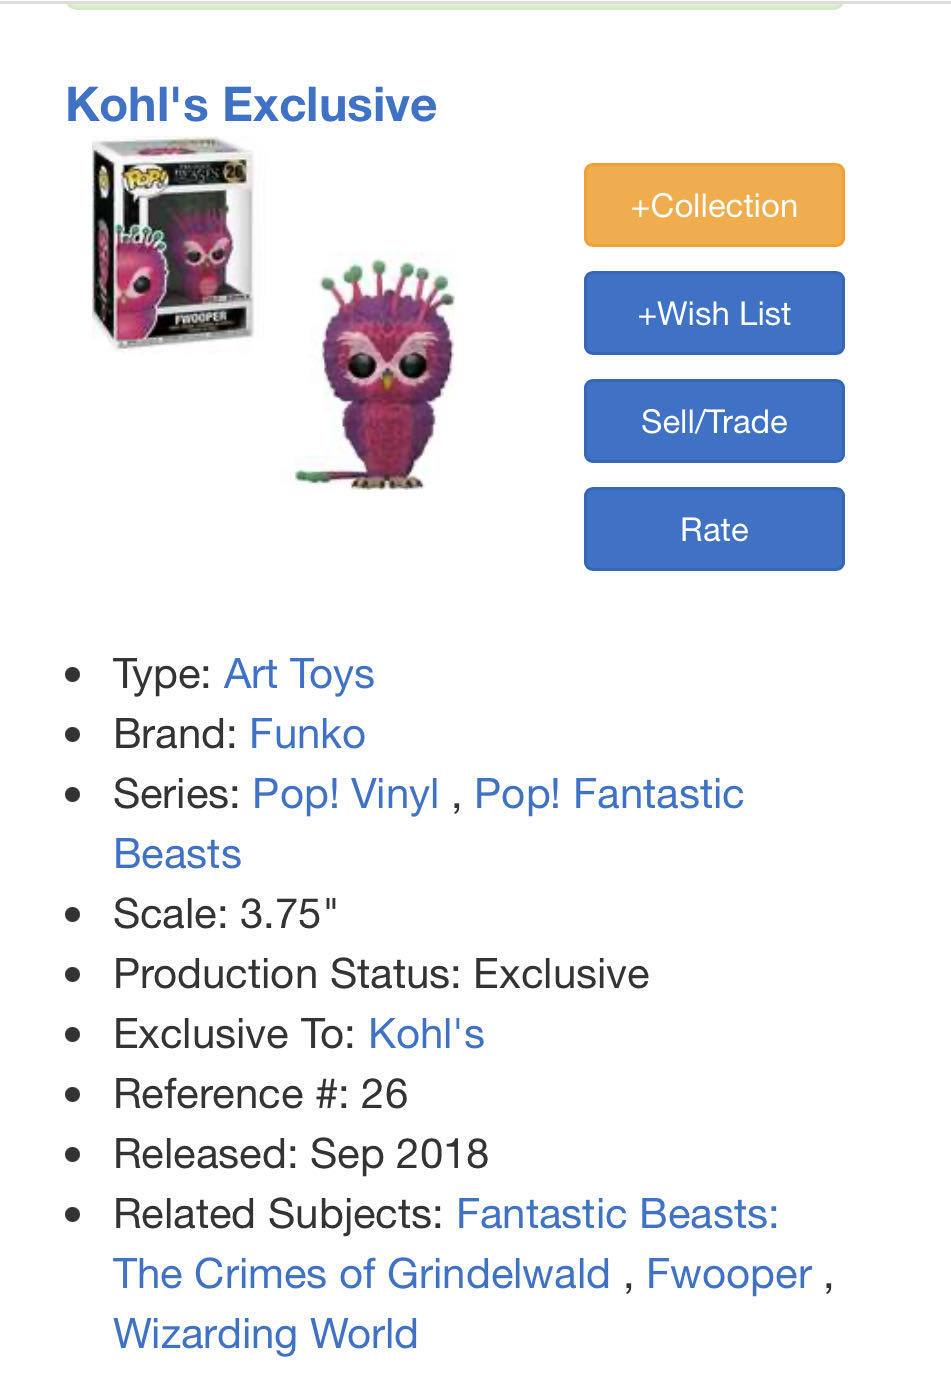
Task: Open the Wizarding World subject link
Action: (x=265, y=1333)
